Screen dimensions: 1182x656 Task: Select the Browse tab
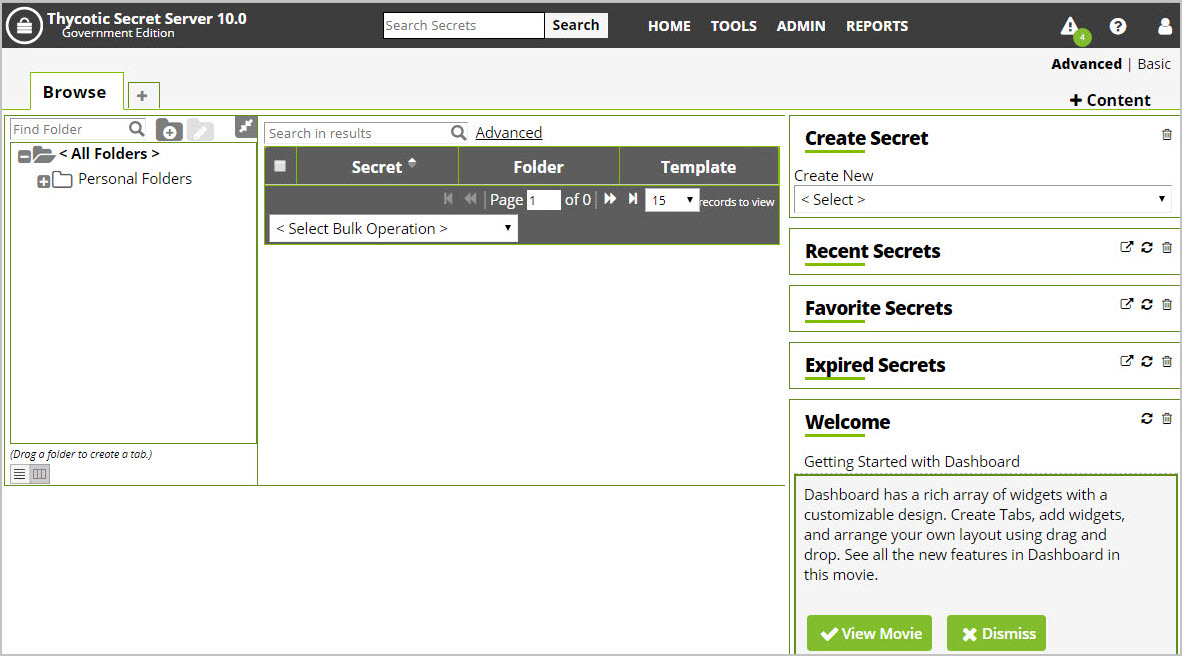(75, 92)
